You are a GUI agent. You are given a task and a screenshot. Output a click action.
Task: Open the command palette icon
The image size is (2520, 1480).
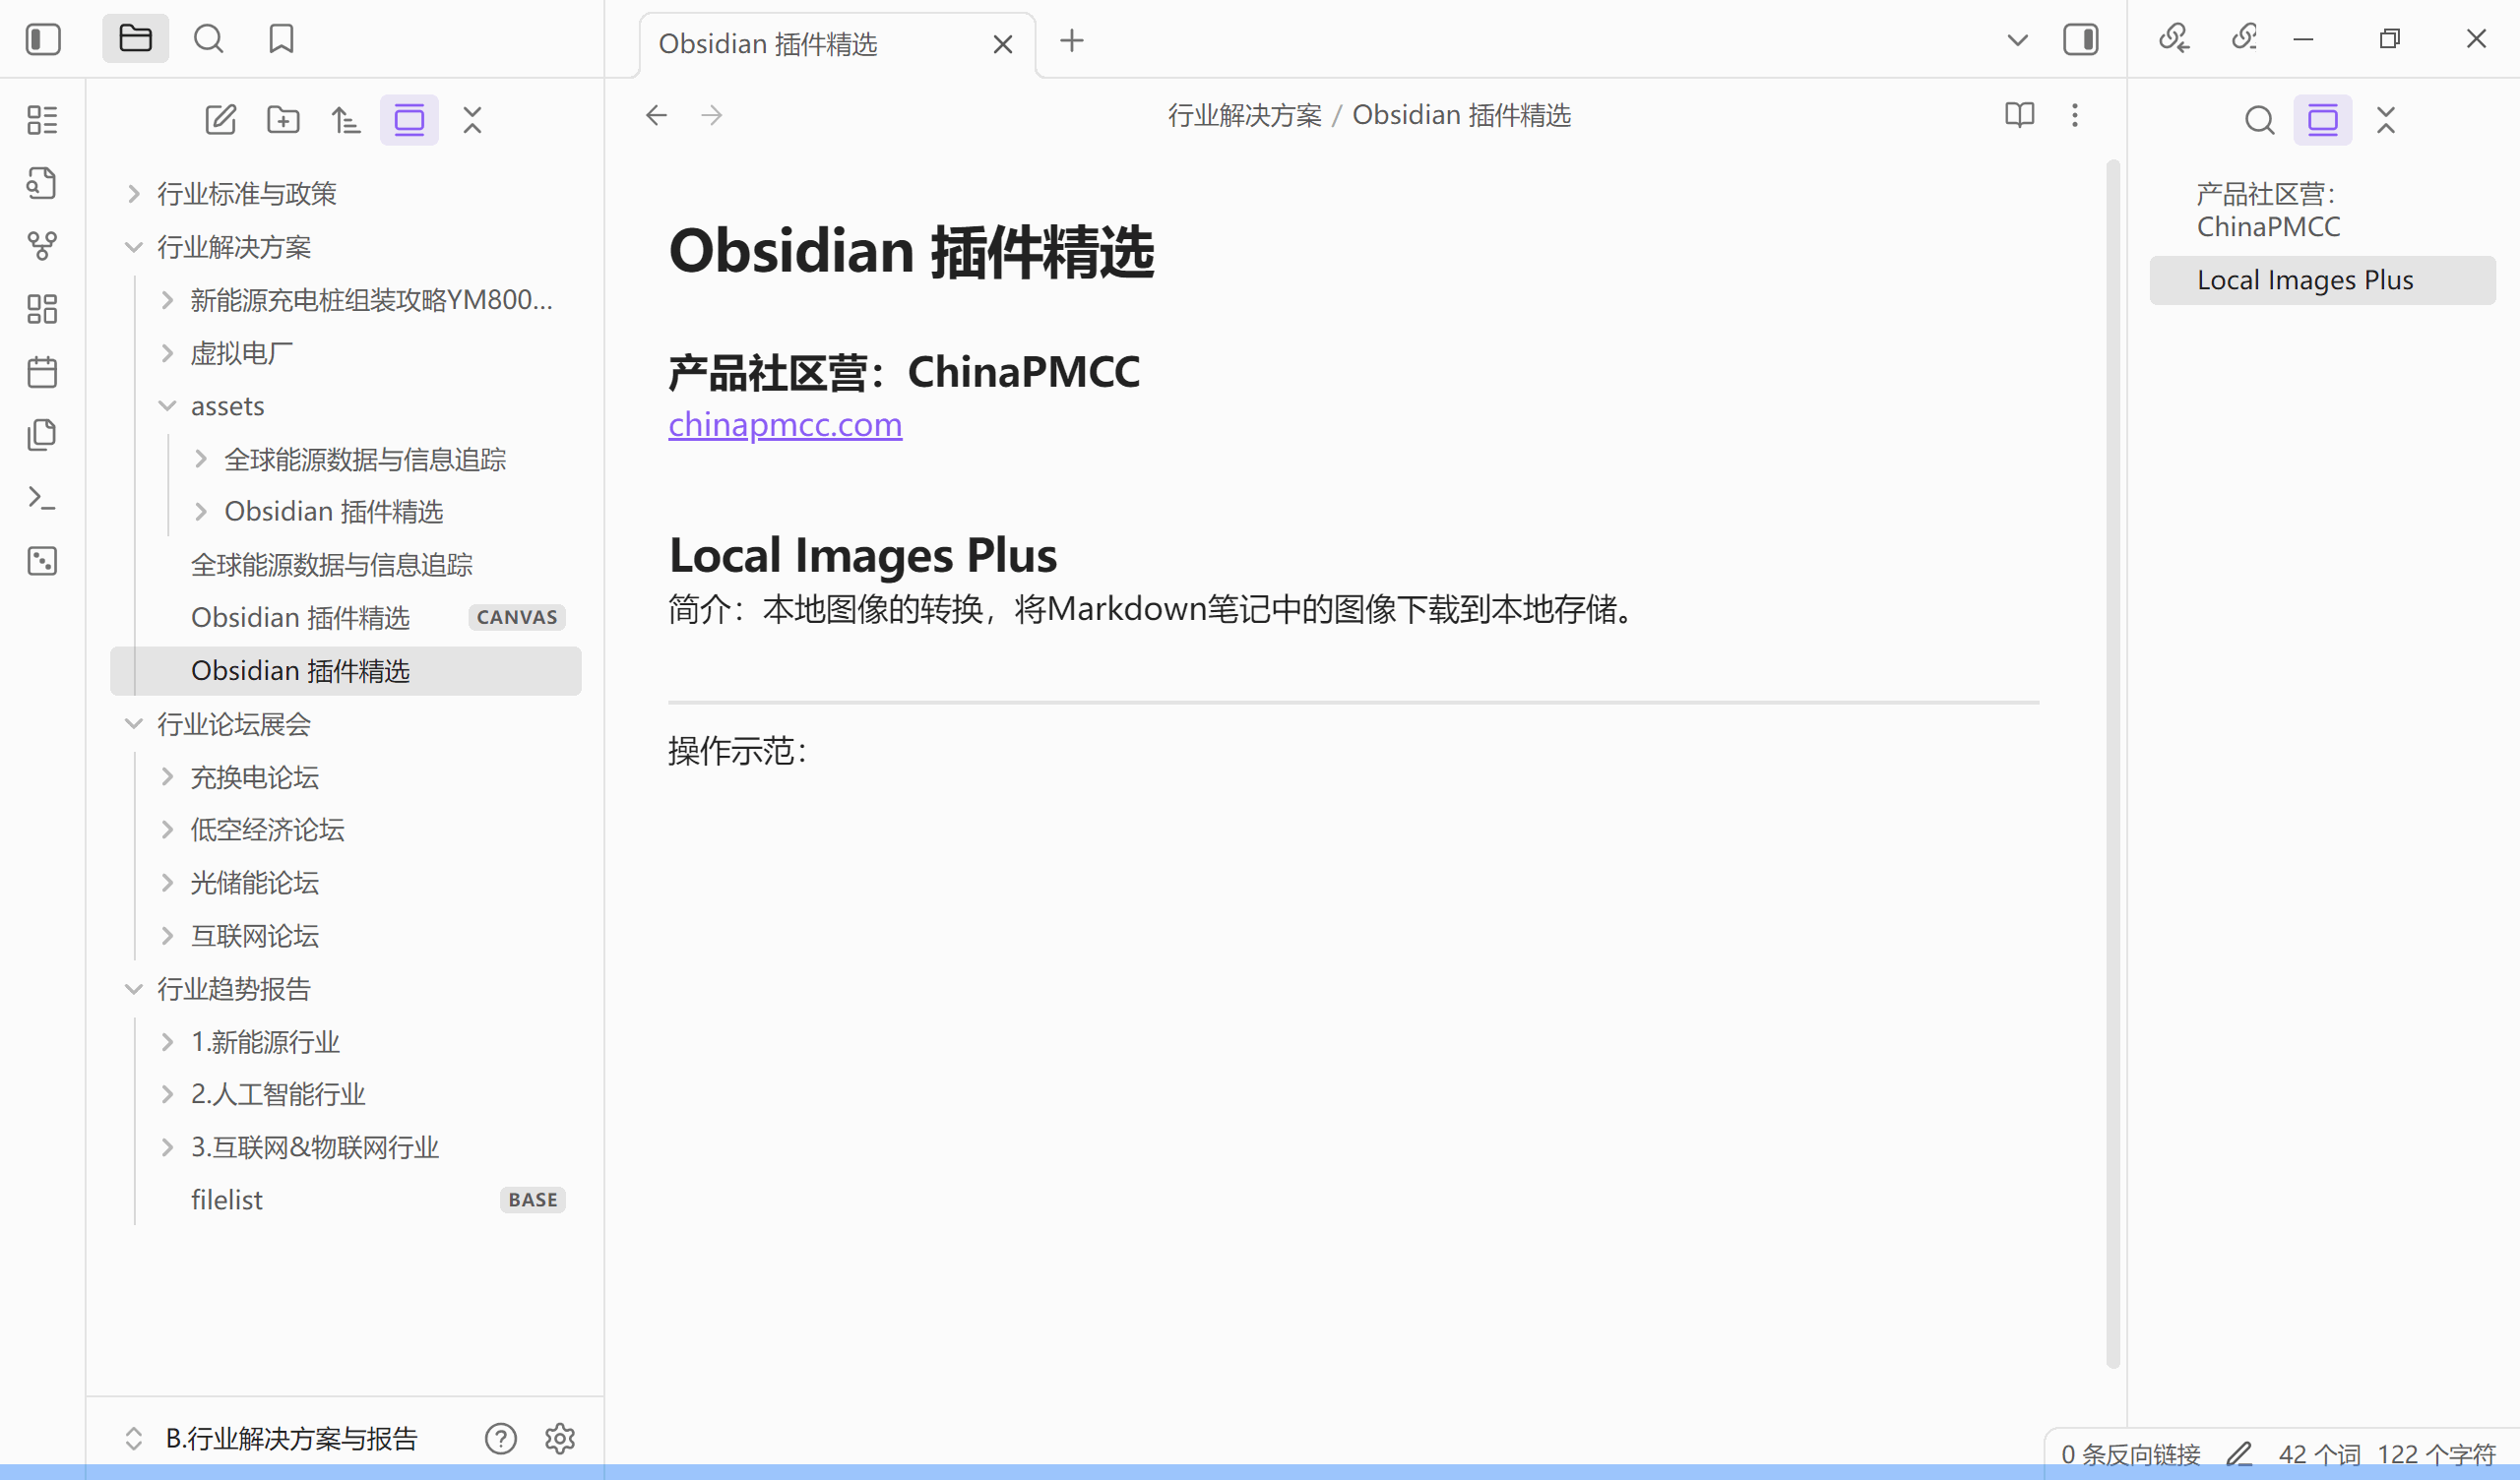point(42,498)
